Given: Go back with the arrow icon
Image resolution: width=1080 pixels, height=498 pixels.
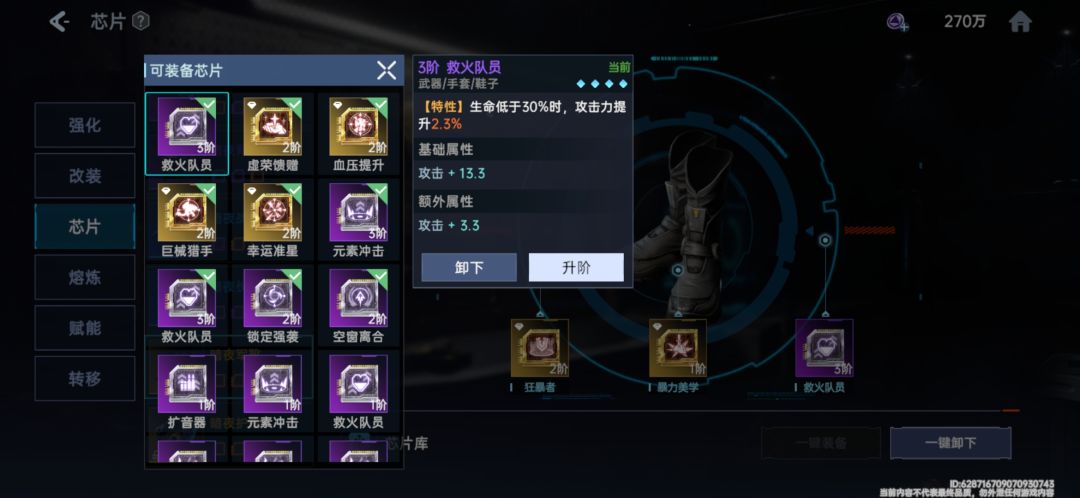Looking at the screenshot, I should tap(59, 22).
